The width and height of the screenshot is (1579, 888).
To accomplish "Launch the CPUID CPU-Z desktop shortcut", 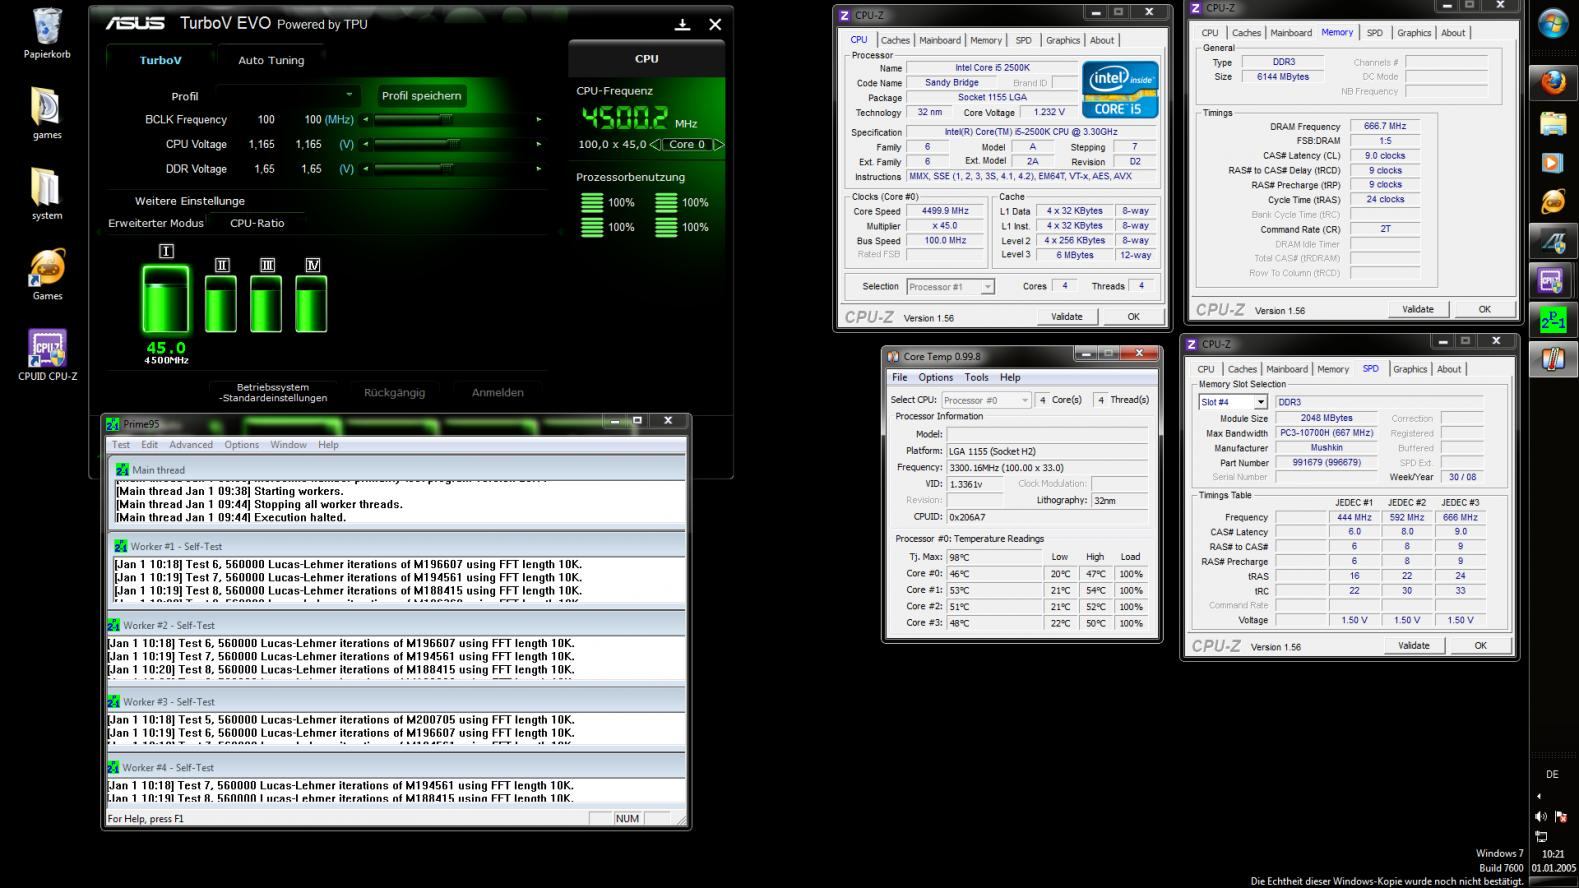I will pyautogui.click(x=47, y=355).
